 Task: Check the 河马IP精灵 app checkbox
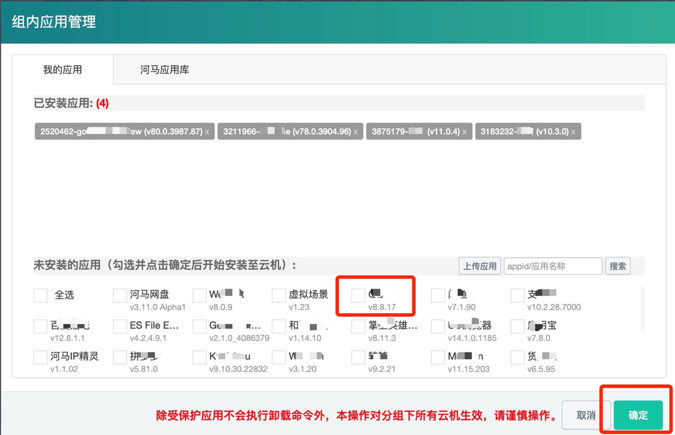click(x=41, y=358)
